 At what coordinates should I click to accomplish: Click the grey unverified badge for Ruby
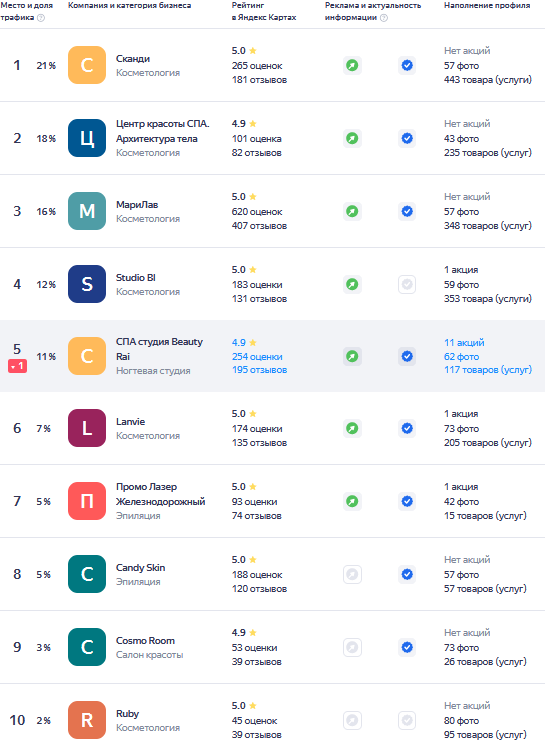click(x=407, y=720)
